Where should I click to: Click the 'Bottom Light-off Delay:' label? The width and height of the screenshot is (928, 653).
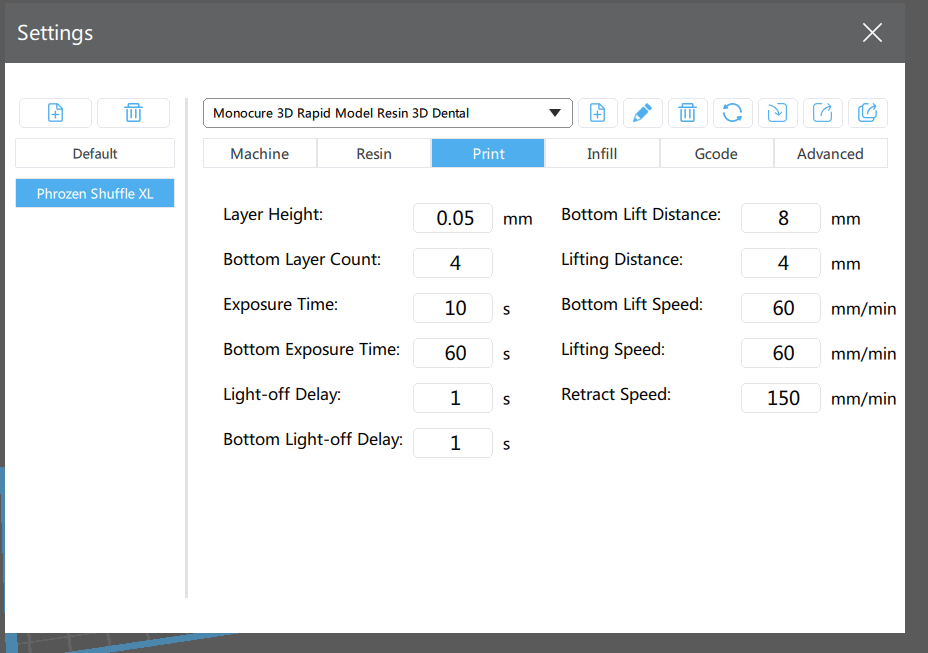coord(313,440)
